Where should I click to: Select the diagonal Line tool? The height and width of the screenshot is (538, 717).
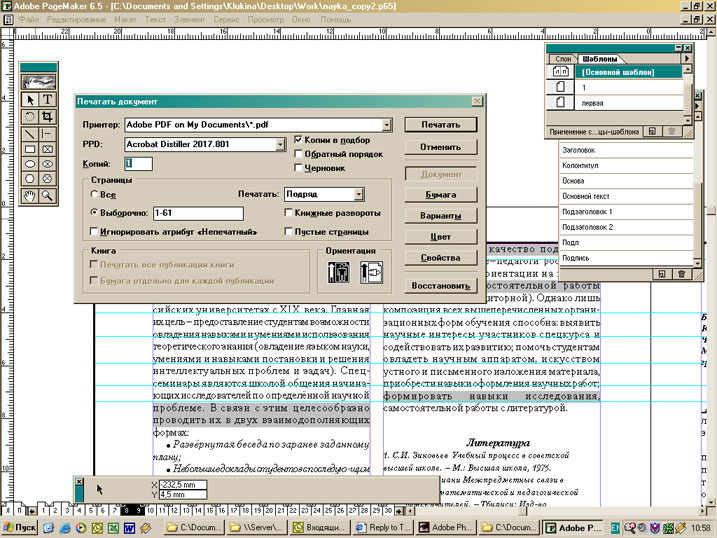click(x=30, y=133)
